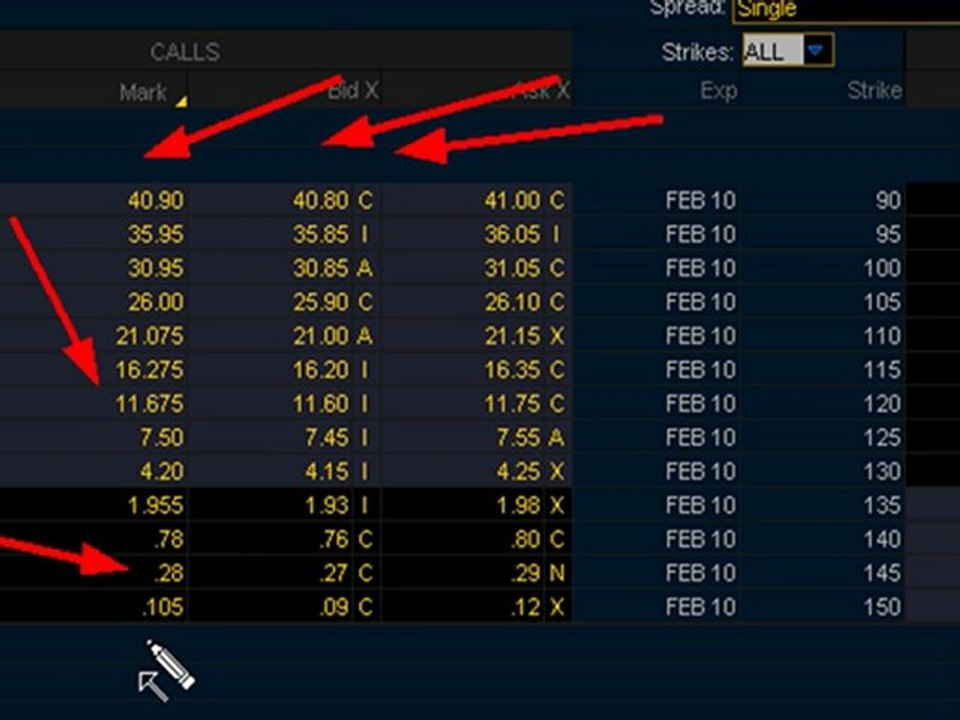The width and height of the screenshot is (960, 720).
Task: Open the Strikes ALL dropdown arrow
Action: [815, 50]
